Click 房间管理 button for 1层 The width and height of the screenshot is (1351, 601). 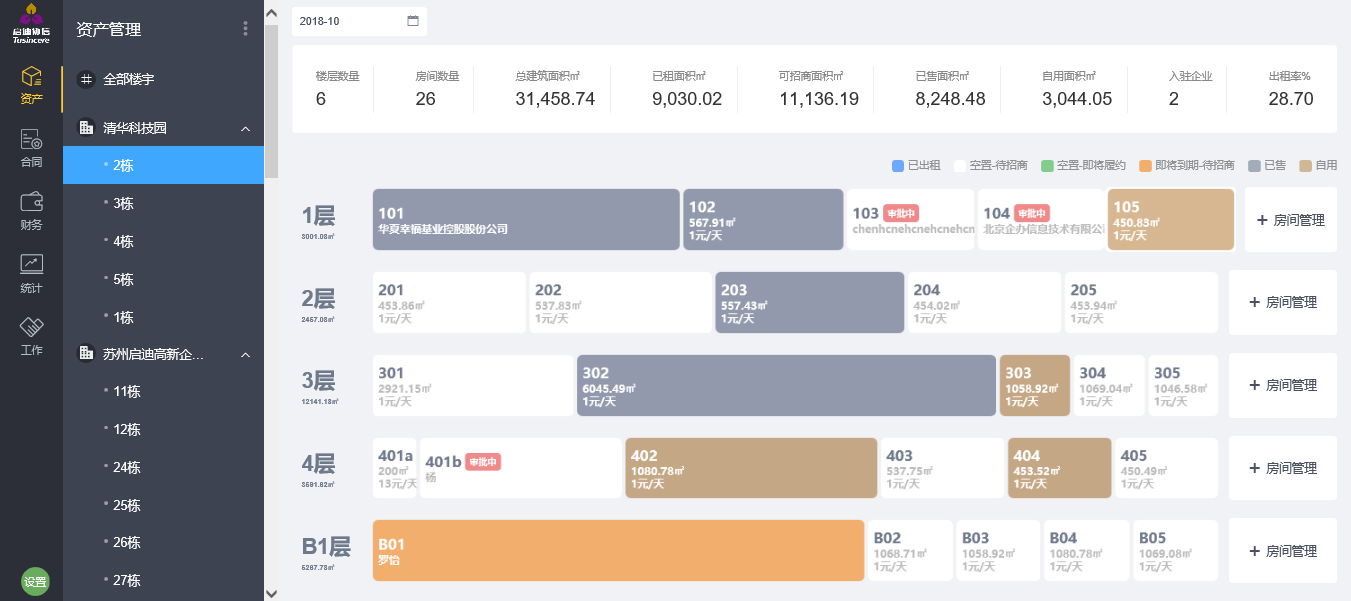coord(1290,220)
